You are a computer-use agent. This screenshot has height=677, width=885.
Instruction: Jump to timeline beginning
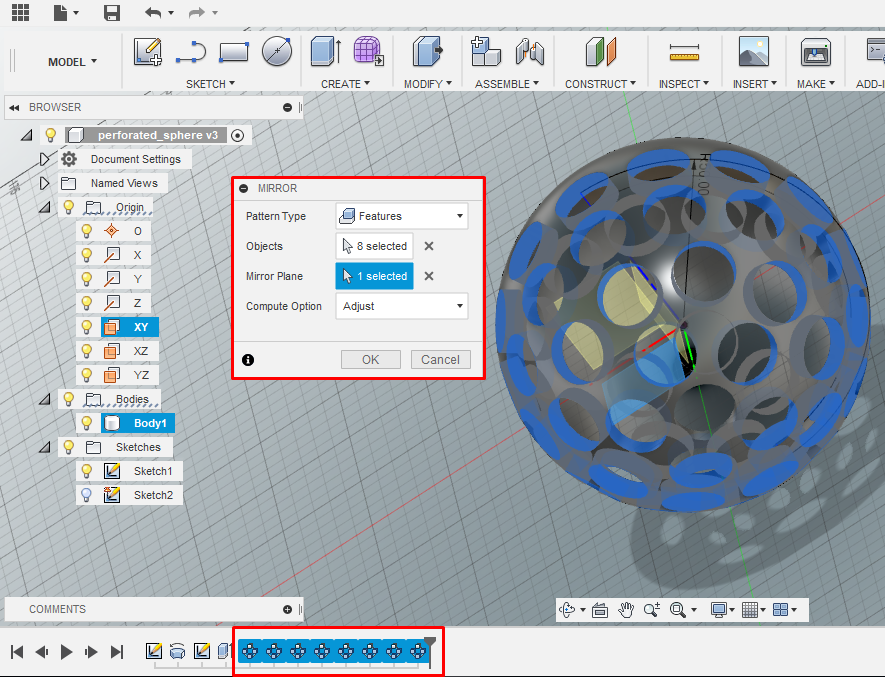click(x=17, y=652)
